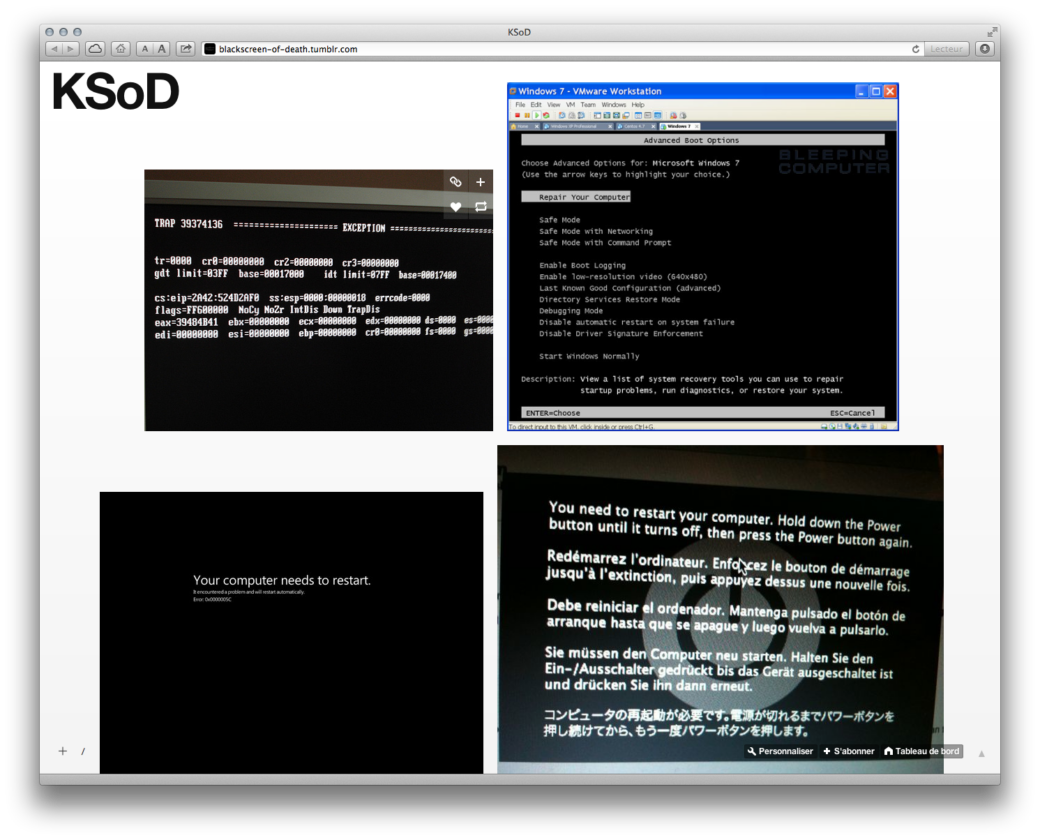Open Tableau de bord dashboard
Viewport: 1040px width, 840px height.
point(922,751)
